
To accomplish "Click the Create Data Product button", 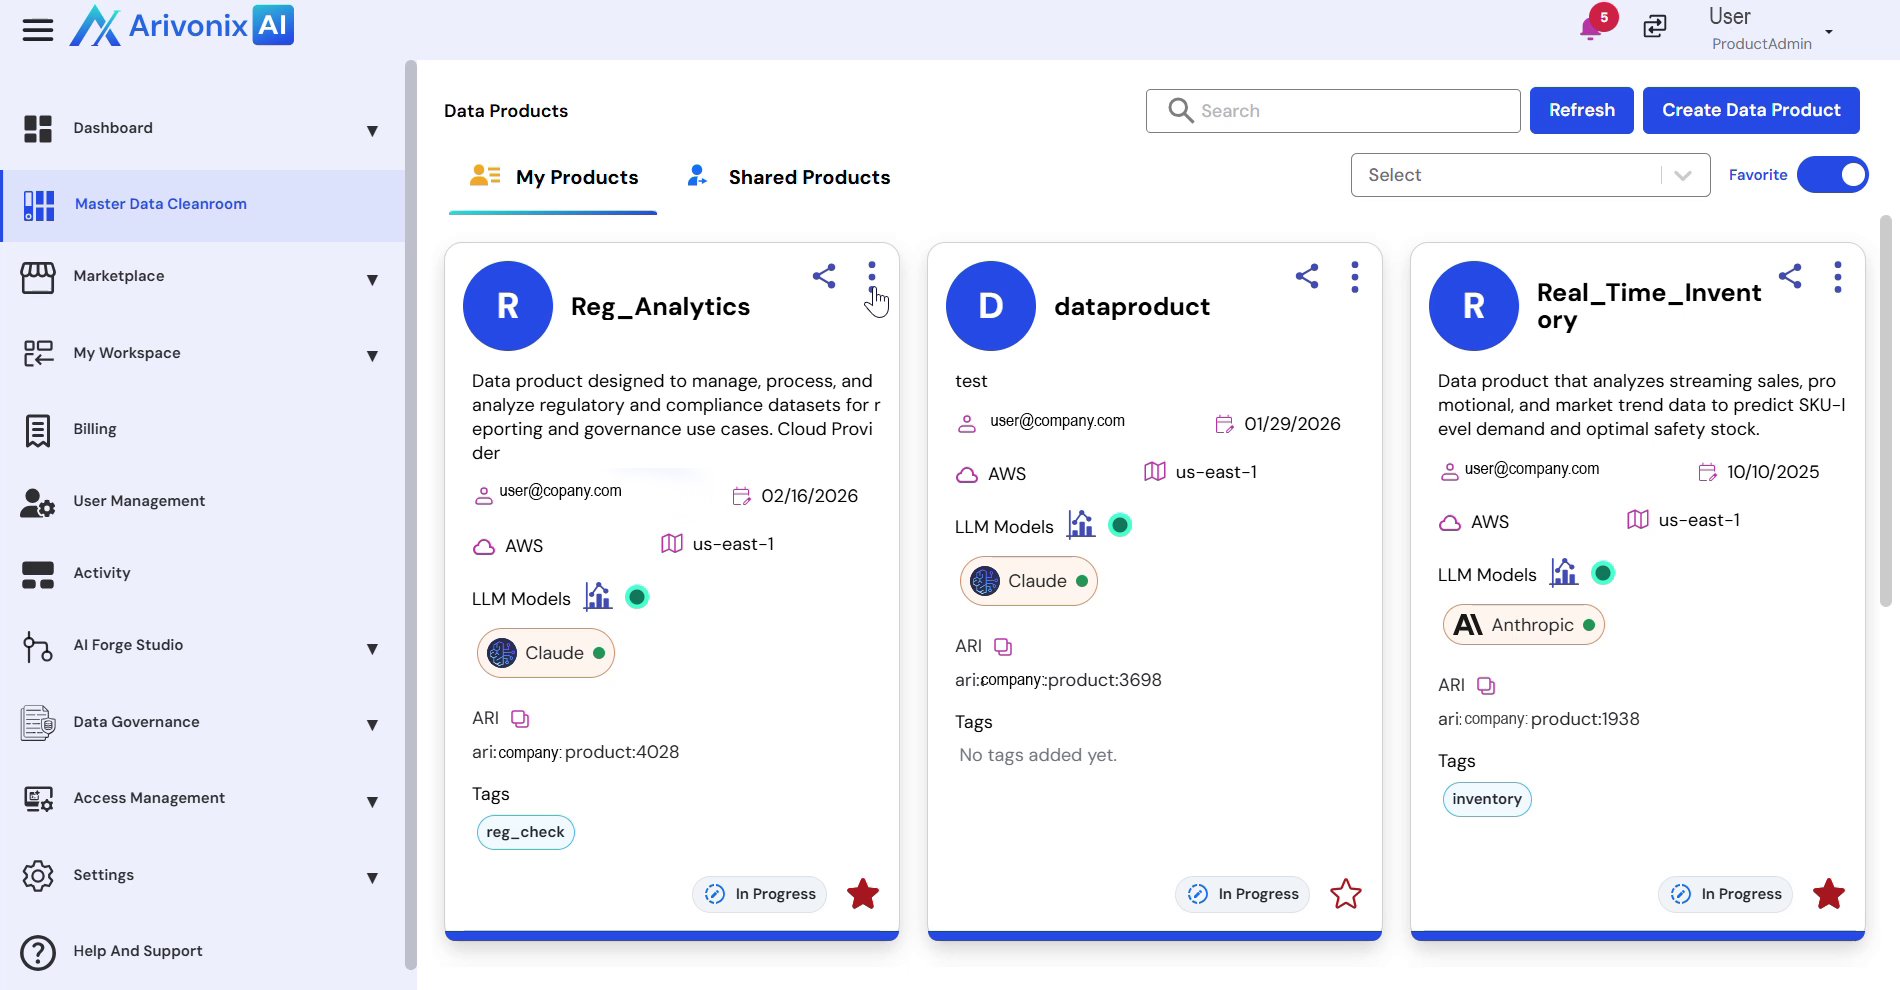I will click(1750, 110).
